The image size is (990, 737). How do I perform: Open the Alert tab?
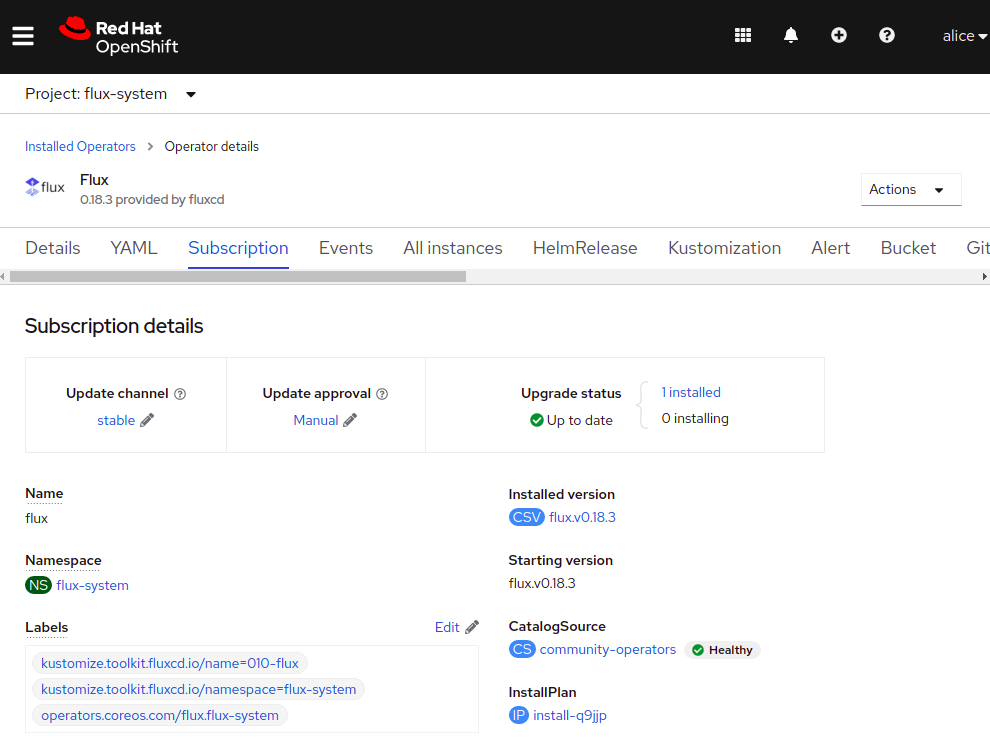831,248
